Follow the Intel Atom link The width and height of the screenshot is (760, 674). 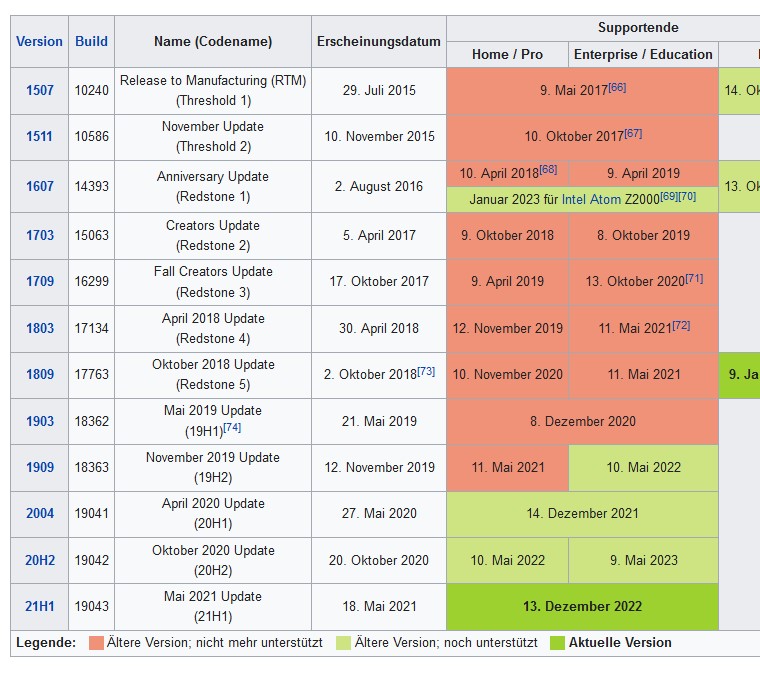point(591,200)
